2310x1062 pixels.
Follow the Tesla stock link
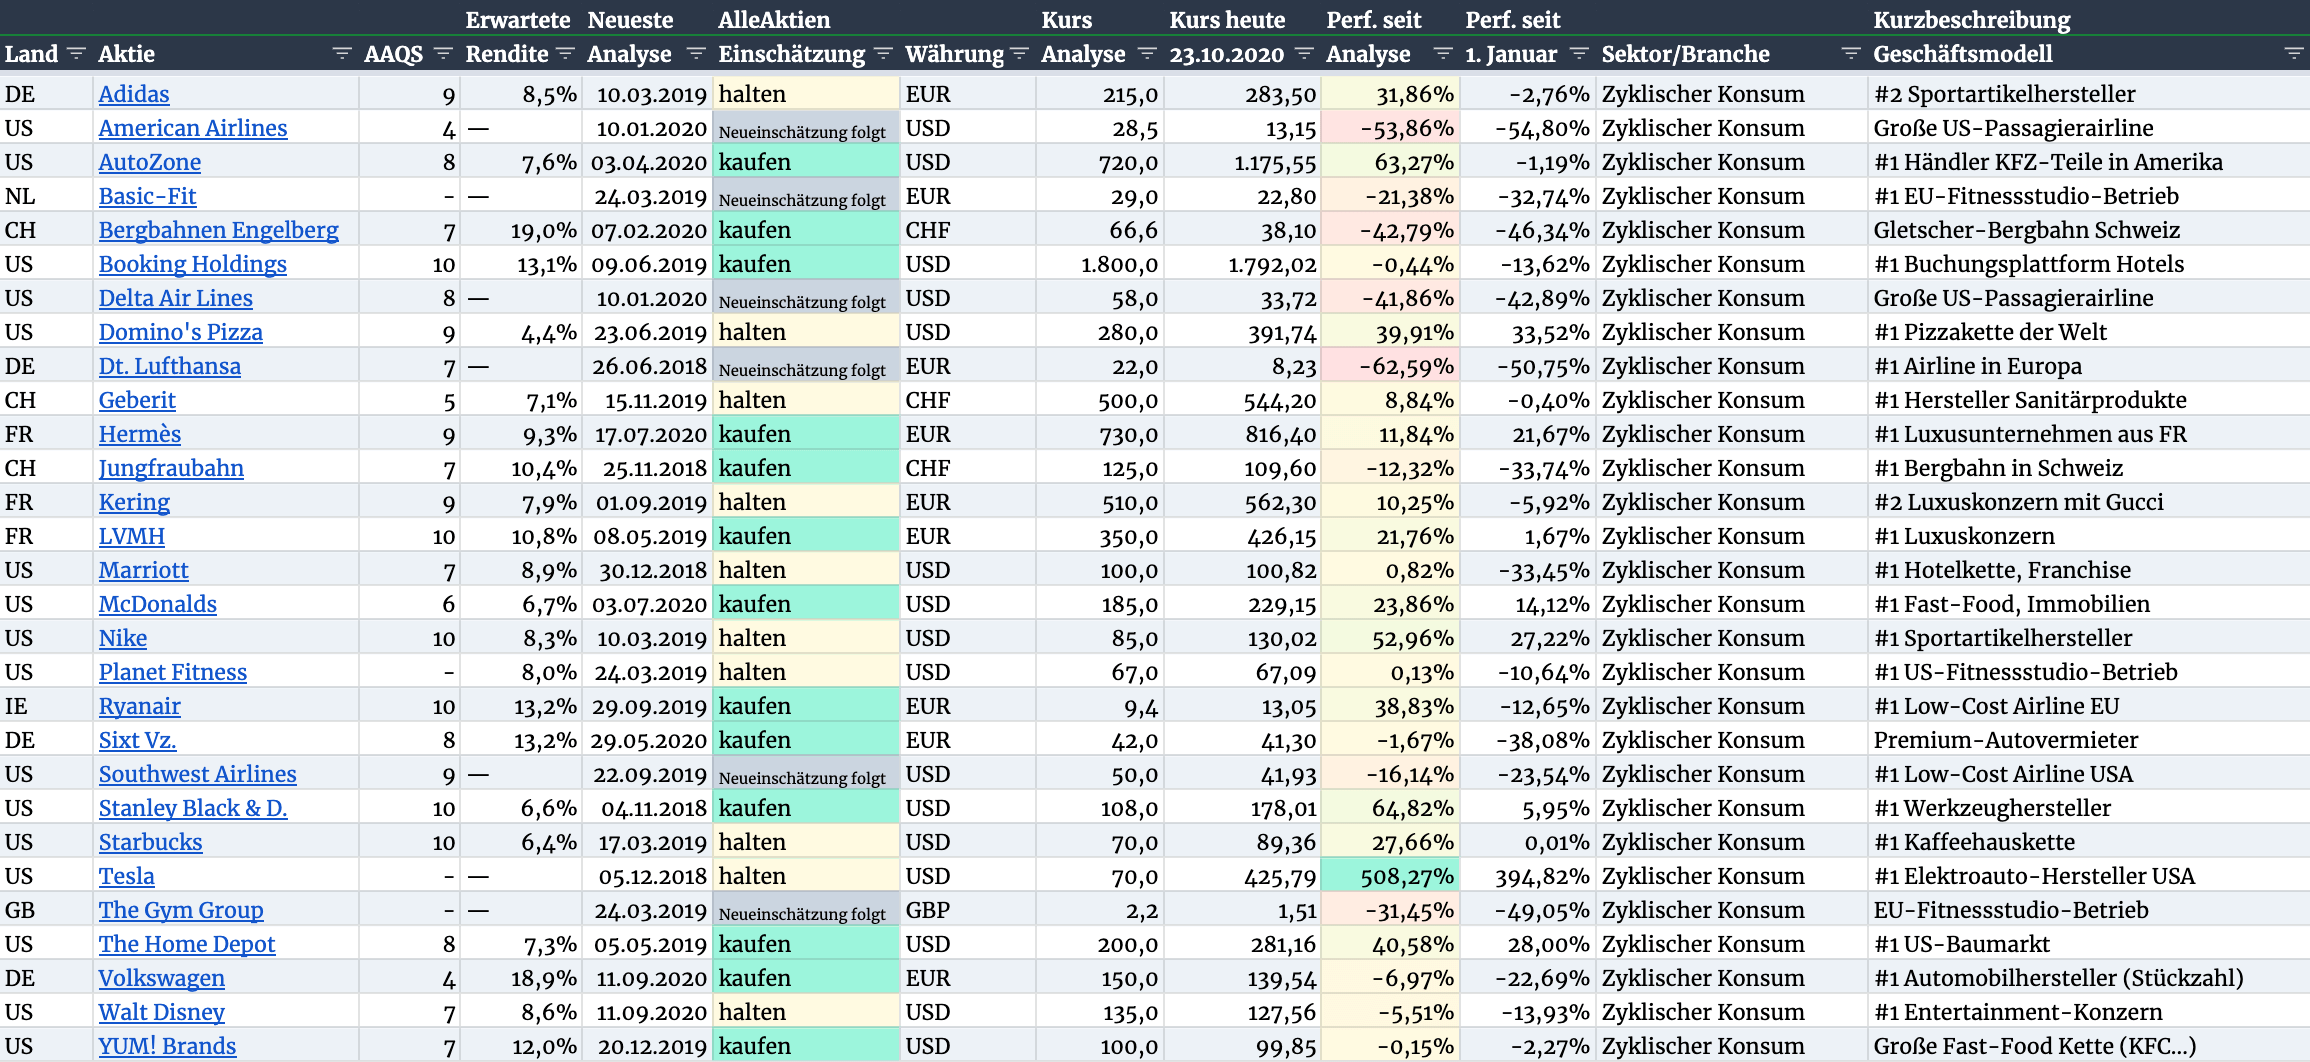[127, 876]
